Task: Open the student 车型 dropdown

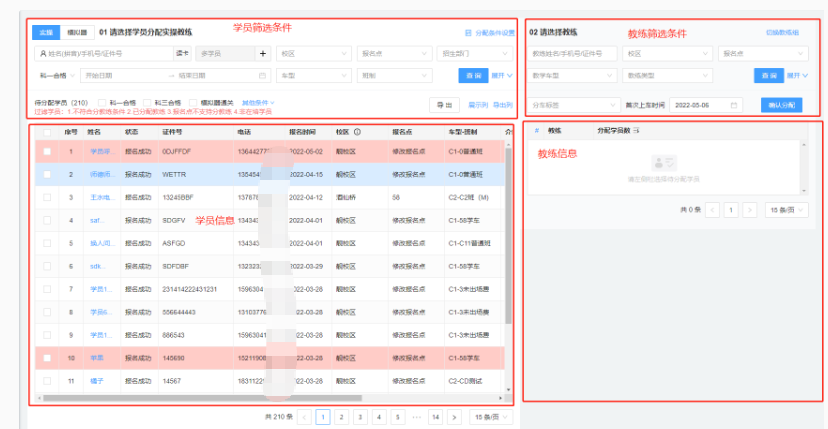Action: tap(313, 75)
